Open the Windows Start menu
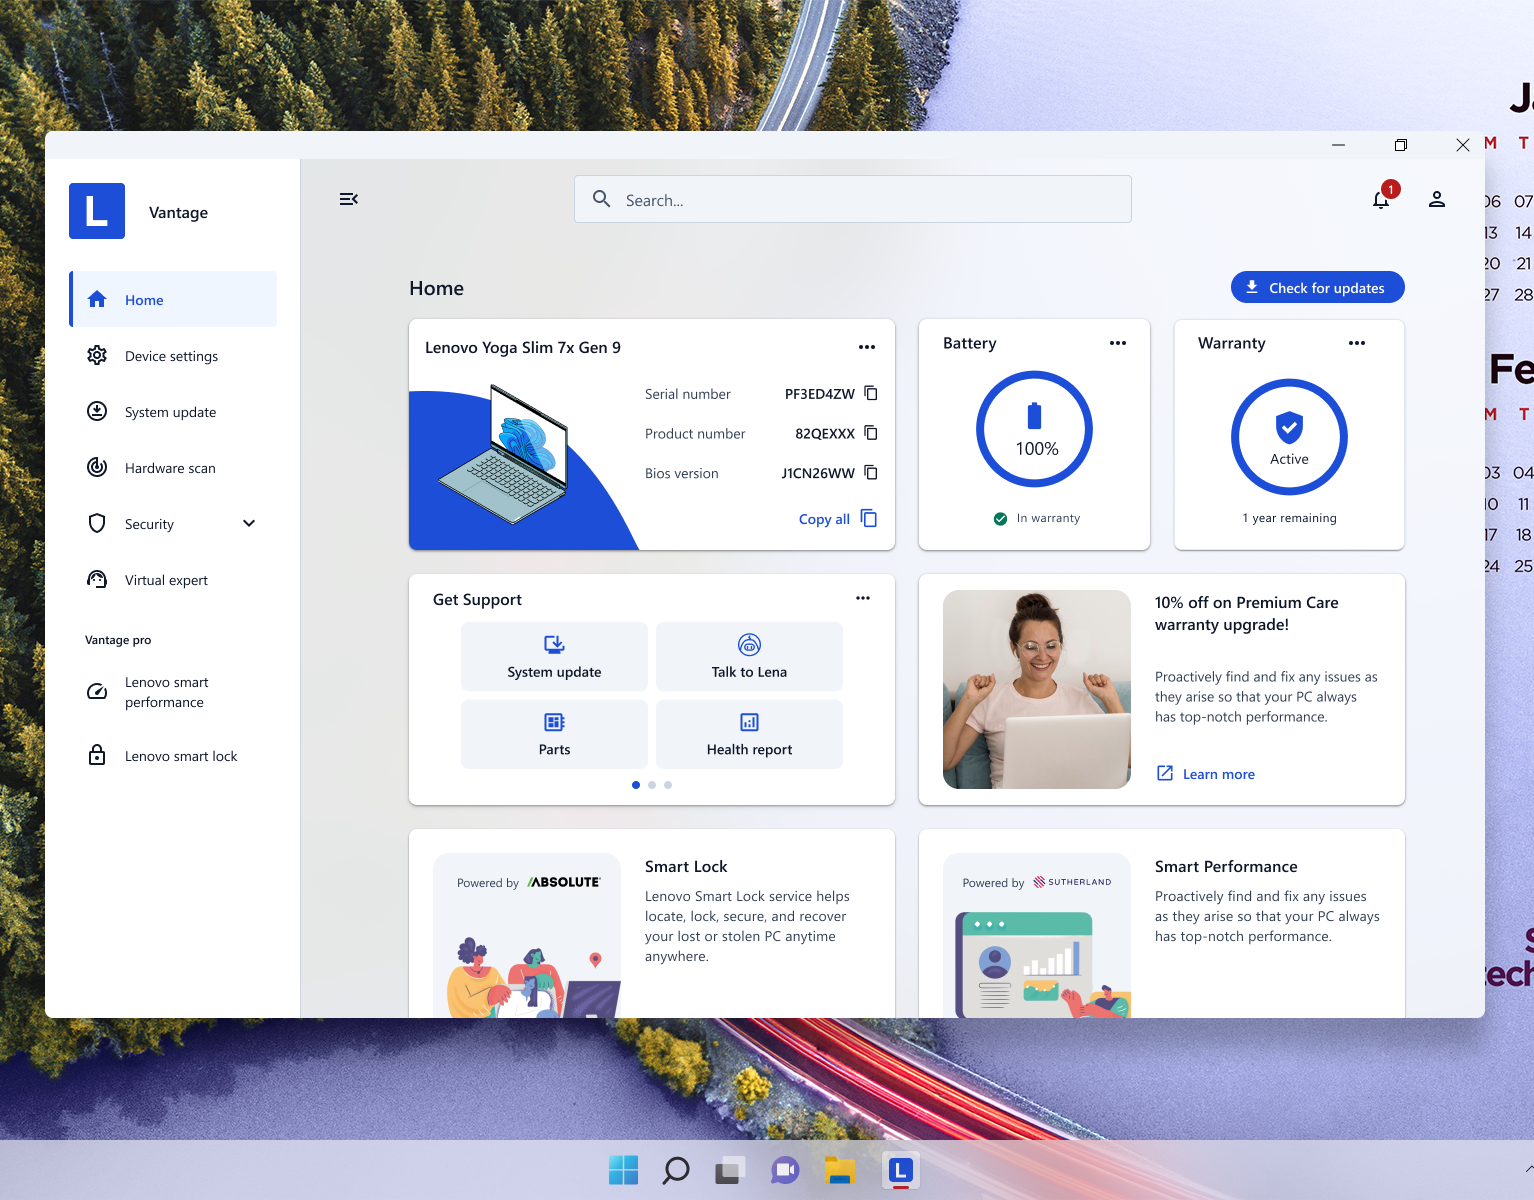The height and width of the screenshot is (1200, 1534). pos(623,1170)
